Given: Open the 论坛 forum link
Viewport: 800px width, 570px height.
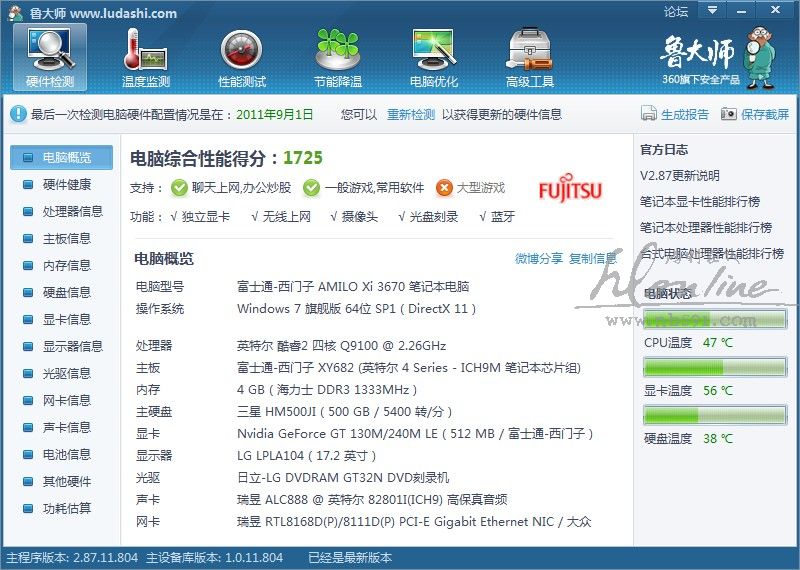Looking at the screenshot, I should (676, 11).
